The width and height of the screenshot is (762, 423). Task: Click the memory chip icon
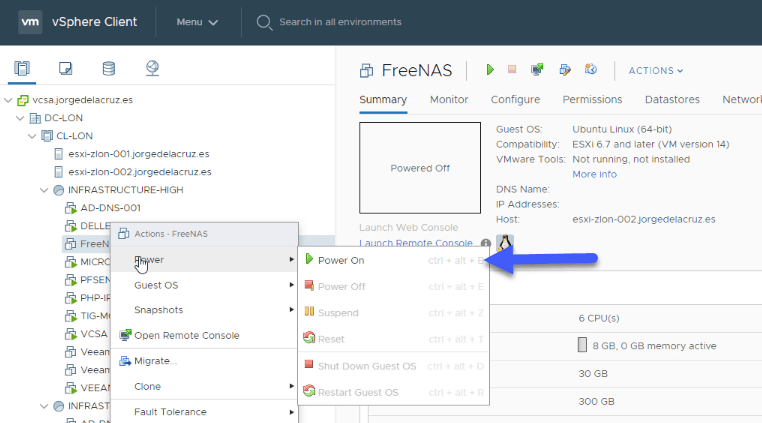[x=582, y=345]
